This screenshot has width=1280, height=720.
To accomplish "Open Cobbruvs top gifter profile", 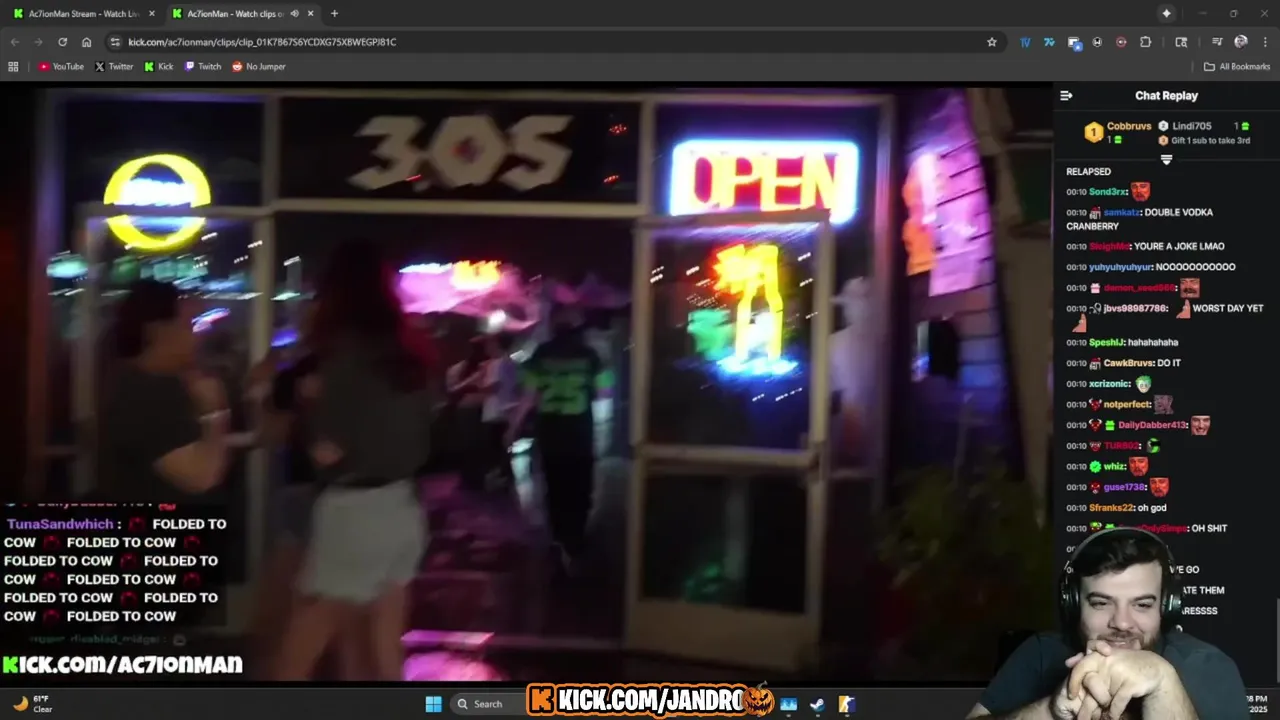I will [1129, 126].
